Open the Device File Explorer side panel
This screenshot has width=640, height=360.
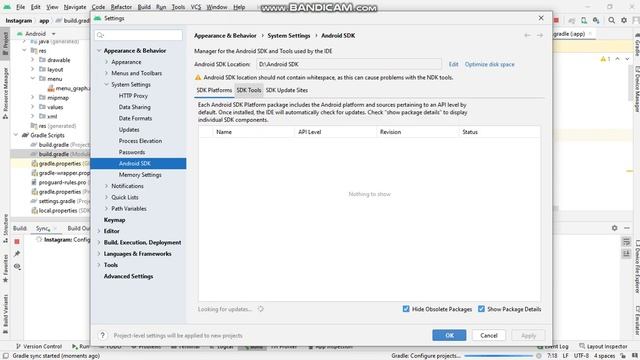636,266
